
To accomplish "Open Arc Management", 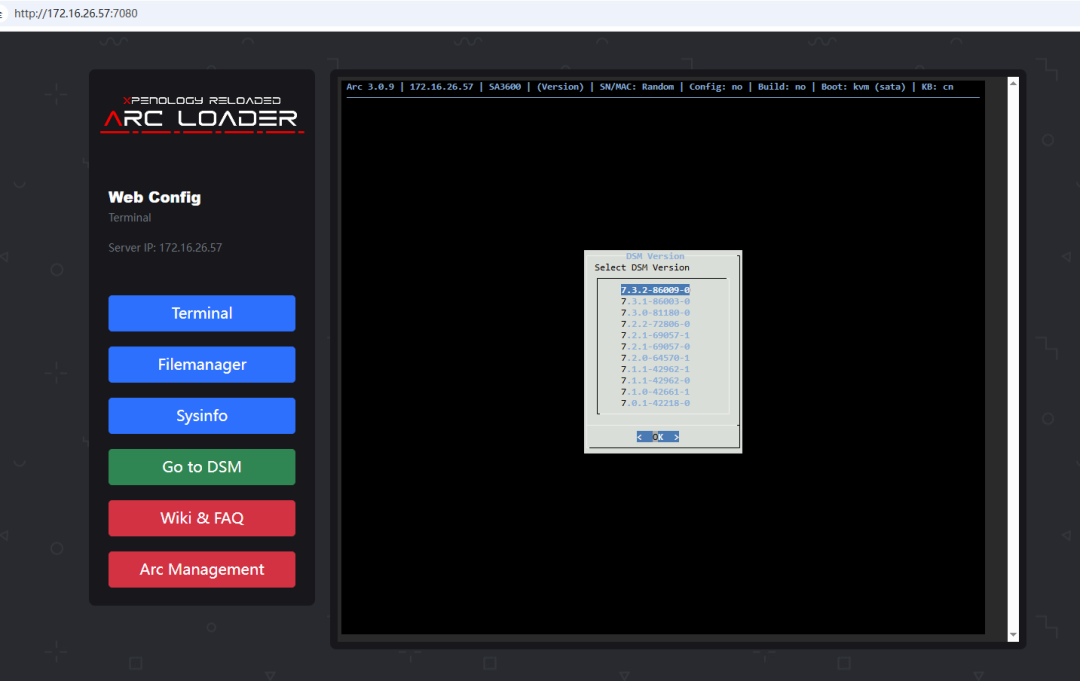I will (202, 569).
